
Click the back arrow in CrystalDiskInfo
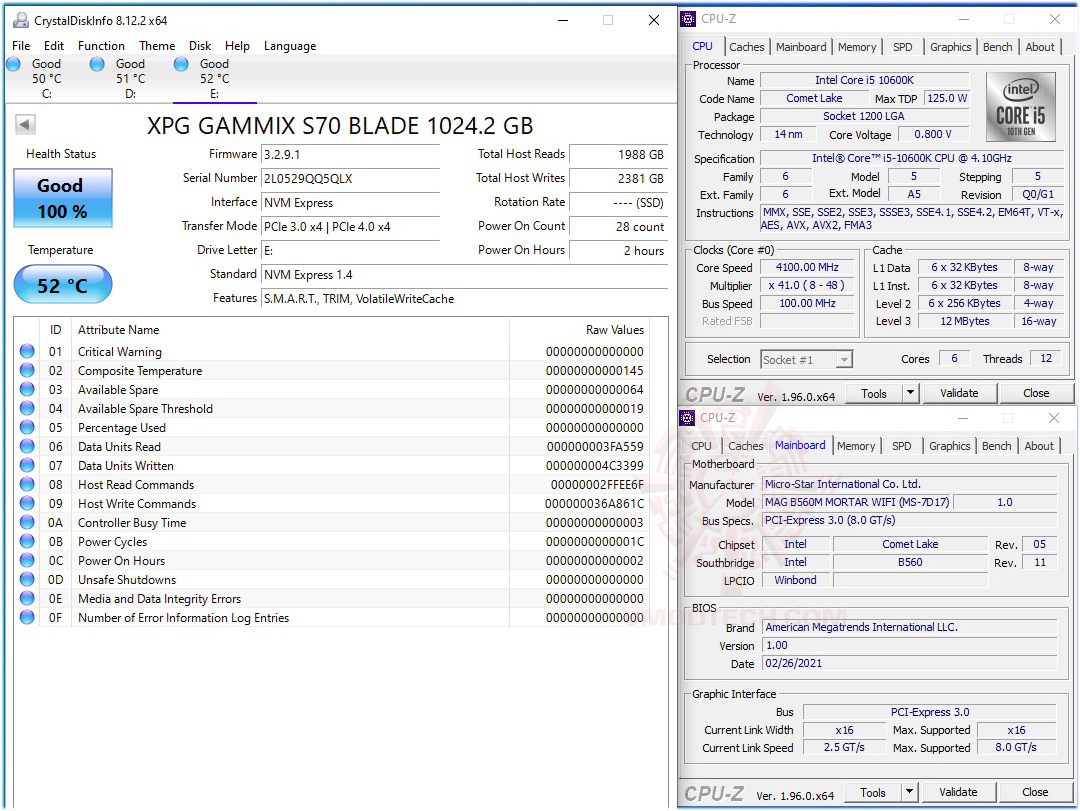[23, 124]
